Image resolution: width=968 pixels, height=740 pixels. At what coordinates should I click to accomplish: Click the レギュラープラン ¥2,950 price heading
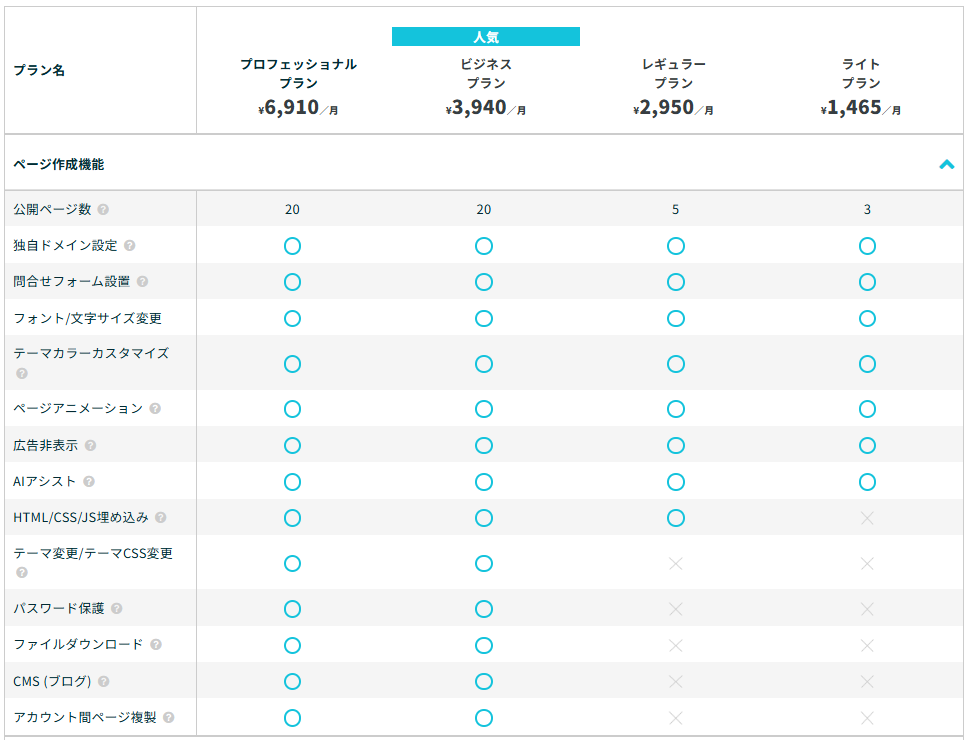tap(673, 108)
